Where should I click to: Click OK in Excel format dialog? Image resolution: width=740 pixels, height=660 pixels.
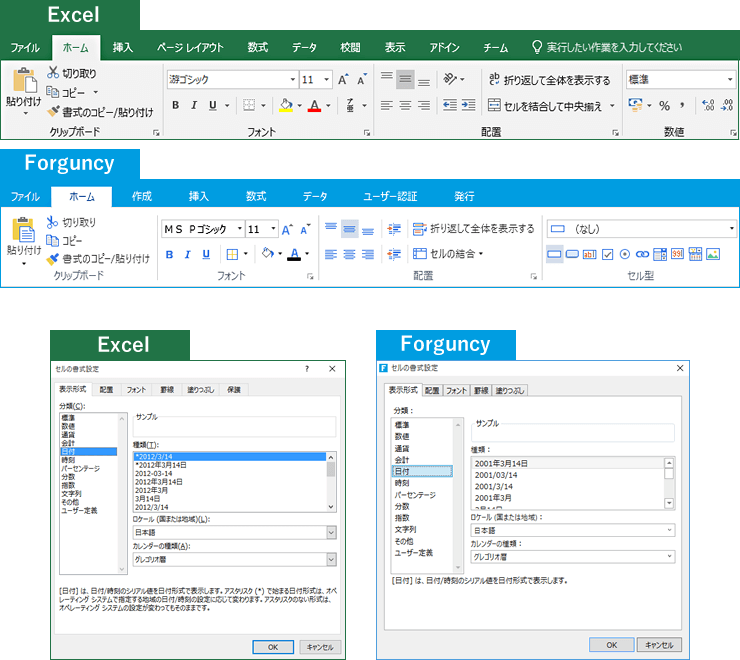click(x=273, y=647)
